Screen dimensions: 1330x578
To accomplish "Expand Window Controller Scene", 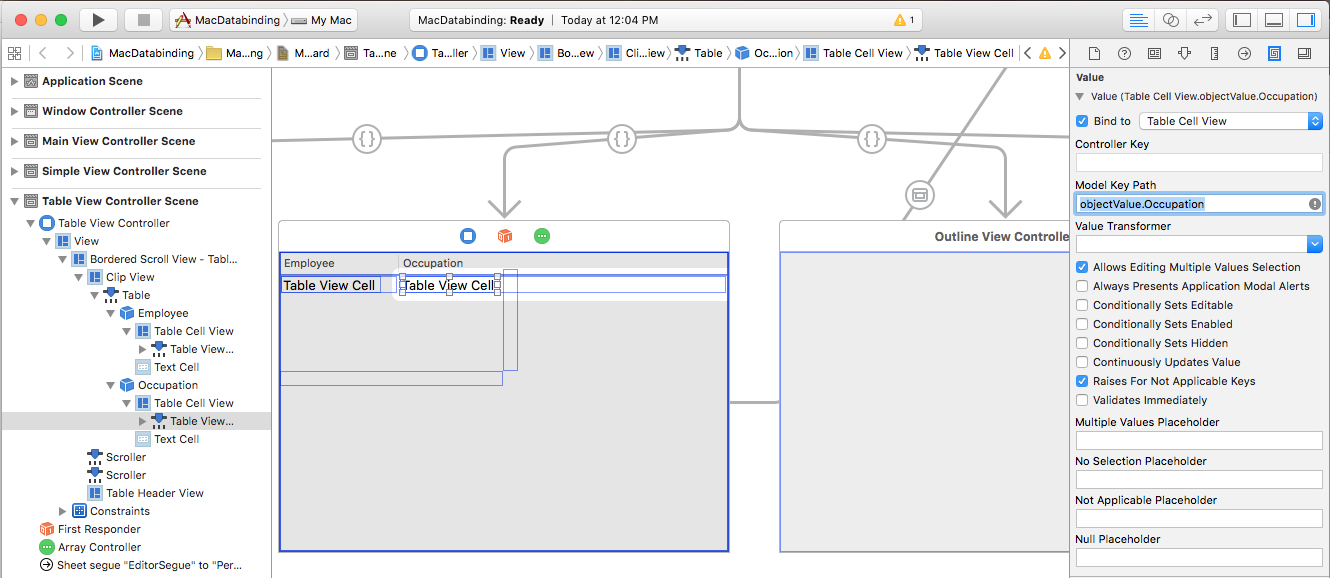I will click(14, 111).
